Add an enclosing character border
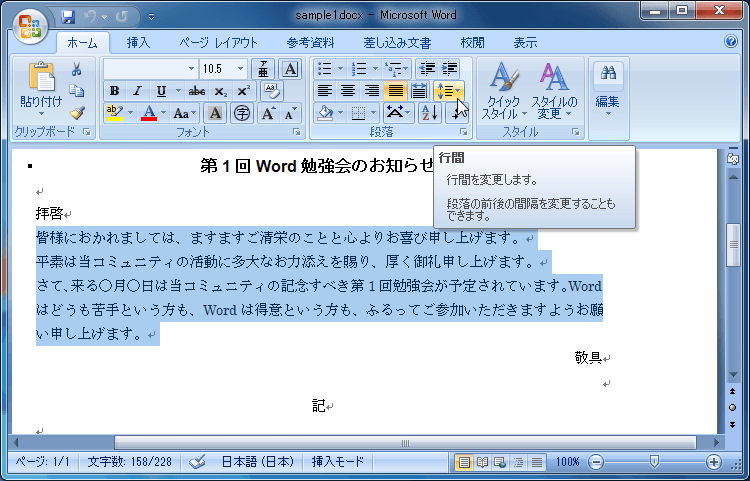The height and width of the screenshot is (481, 750). point(290,69)
